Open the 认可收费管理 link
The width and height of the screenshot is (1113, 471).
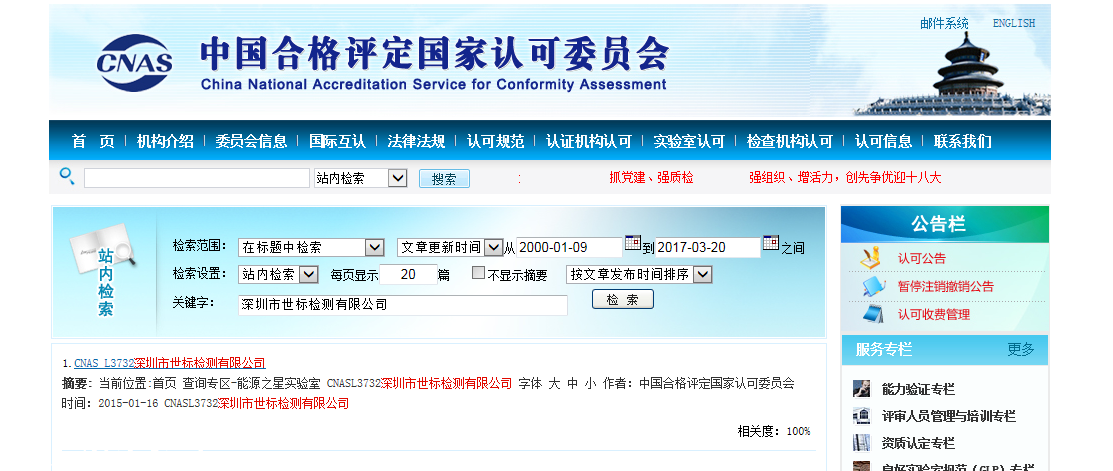coord(933,314)
